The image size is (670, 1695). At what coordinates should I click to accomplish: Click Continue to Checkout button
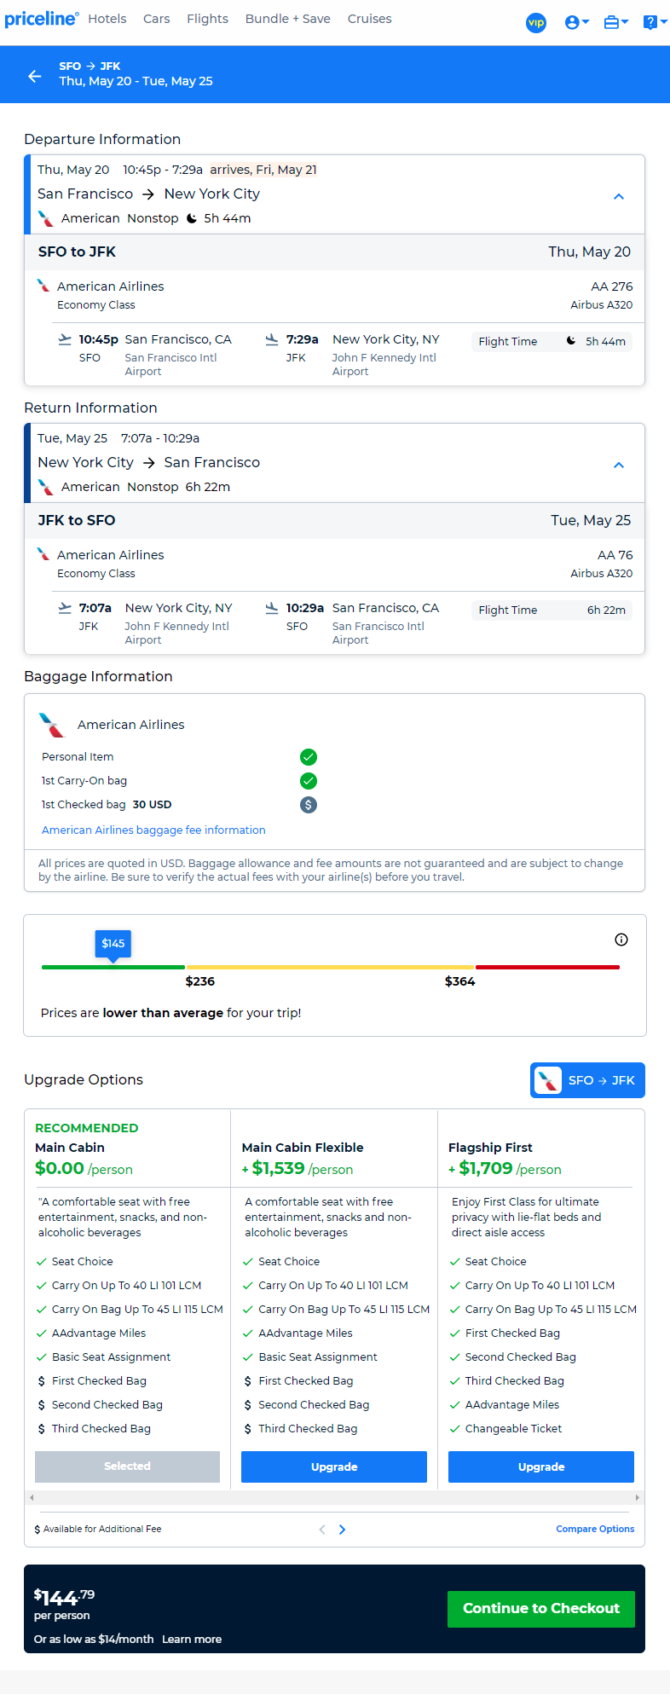[541, 1608]
